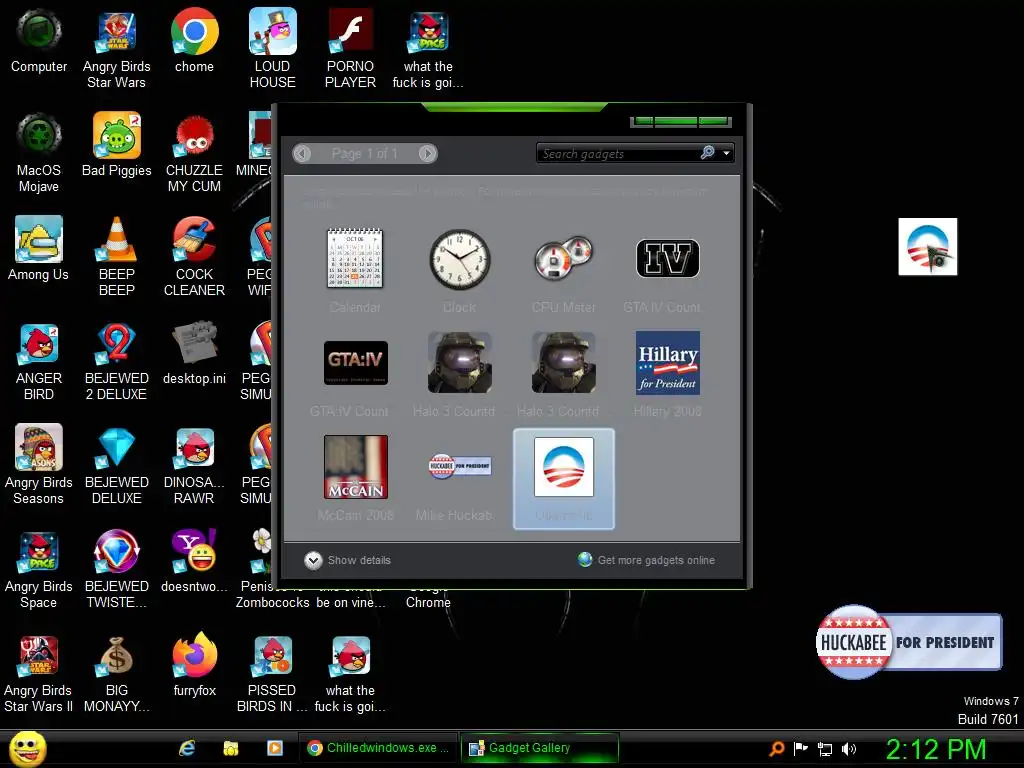
Task: Select the BEJEWED TWISTE... icon
Action: (116, 569)
